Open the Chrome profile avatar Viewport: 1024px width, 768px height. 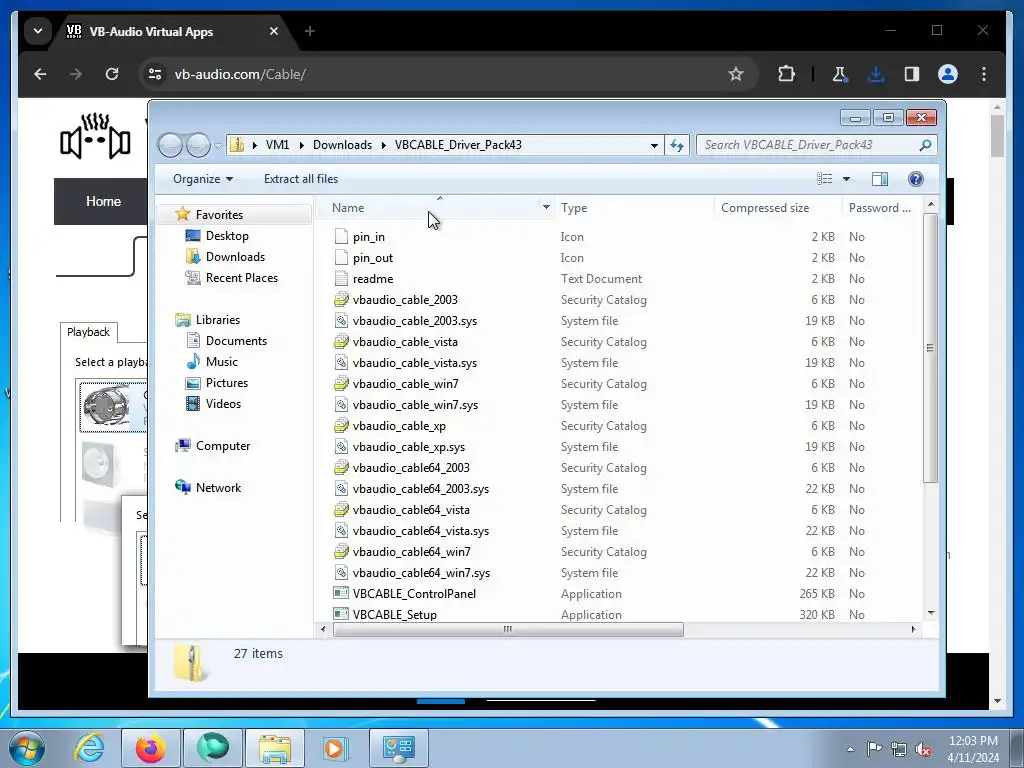948,74
